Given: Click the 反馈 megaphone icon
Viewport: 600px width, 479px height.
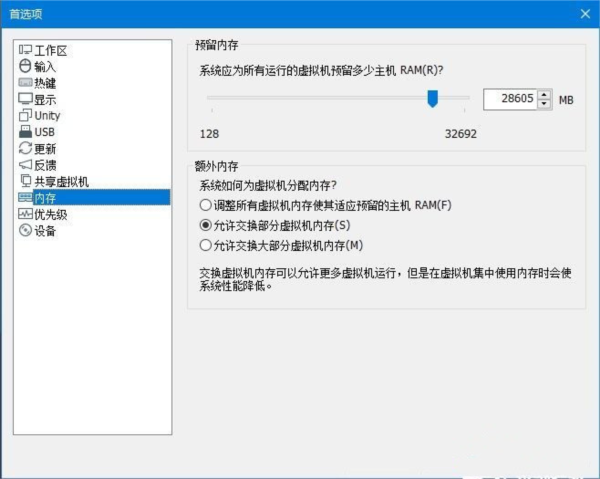Looking at the screenshot, I should pos(25,165).
